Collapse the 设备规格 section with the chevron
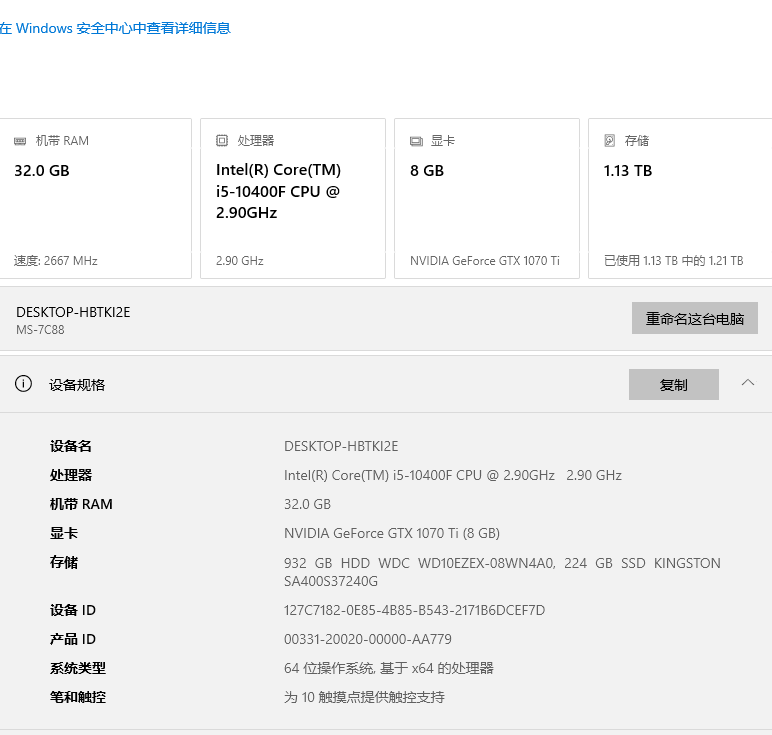 (x=748, y=383)
